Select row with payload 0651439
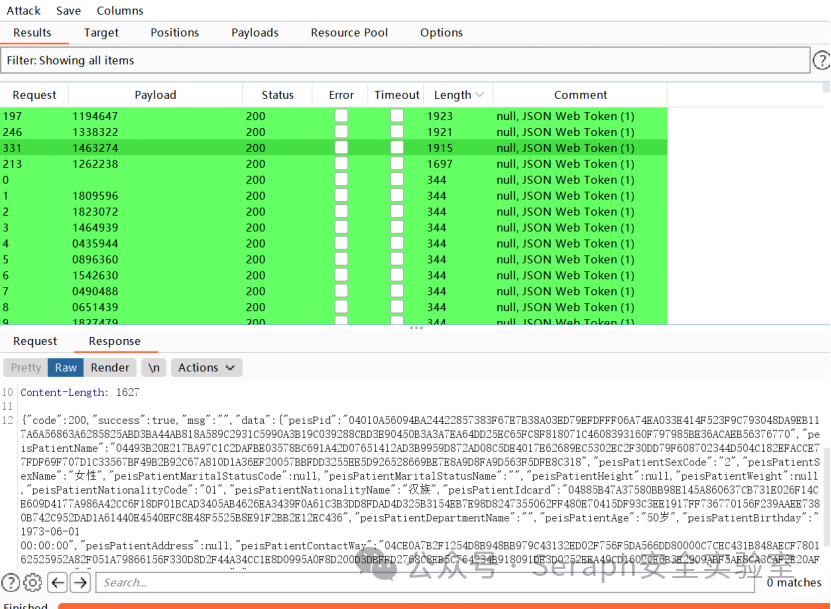The image size is (831, 609). click(x=333, y=306)
